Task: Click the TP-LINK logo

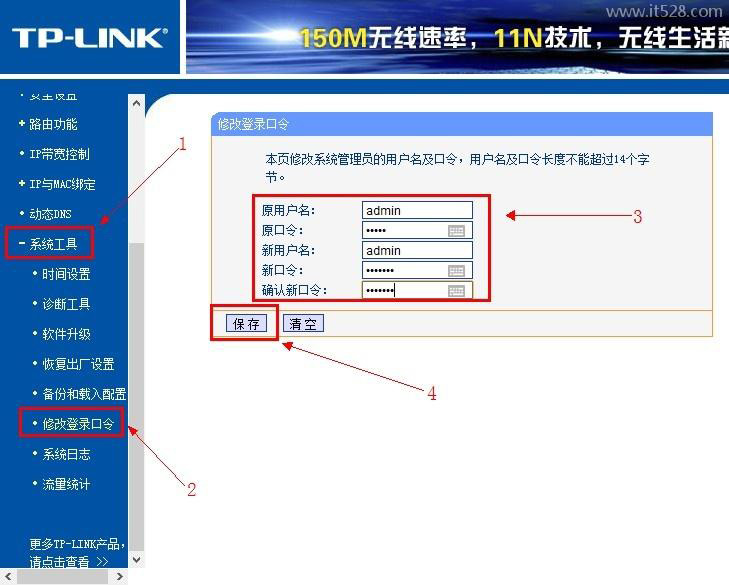Action: click(x=90, y=38)
